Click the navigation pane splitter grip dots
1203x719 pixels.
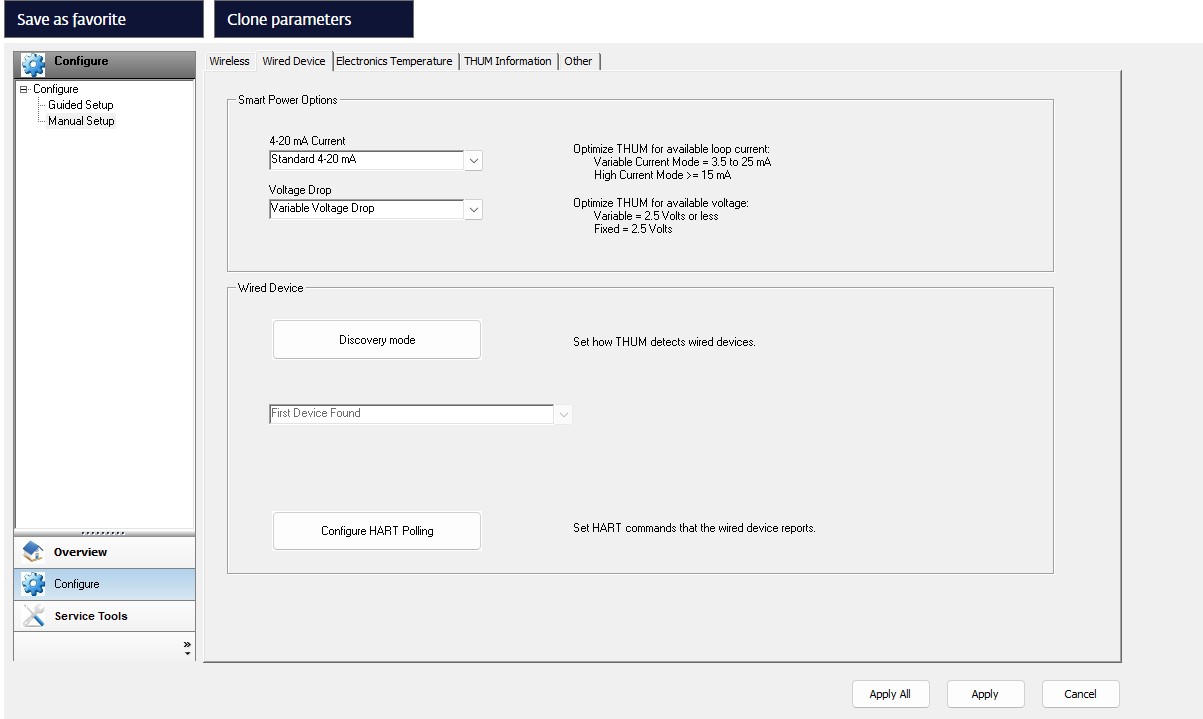pyautogui.click(x=104, y=533)
